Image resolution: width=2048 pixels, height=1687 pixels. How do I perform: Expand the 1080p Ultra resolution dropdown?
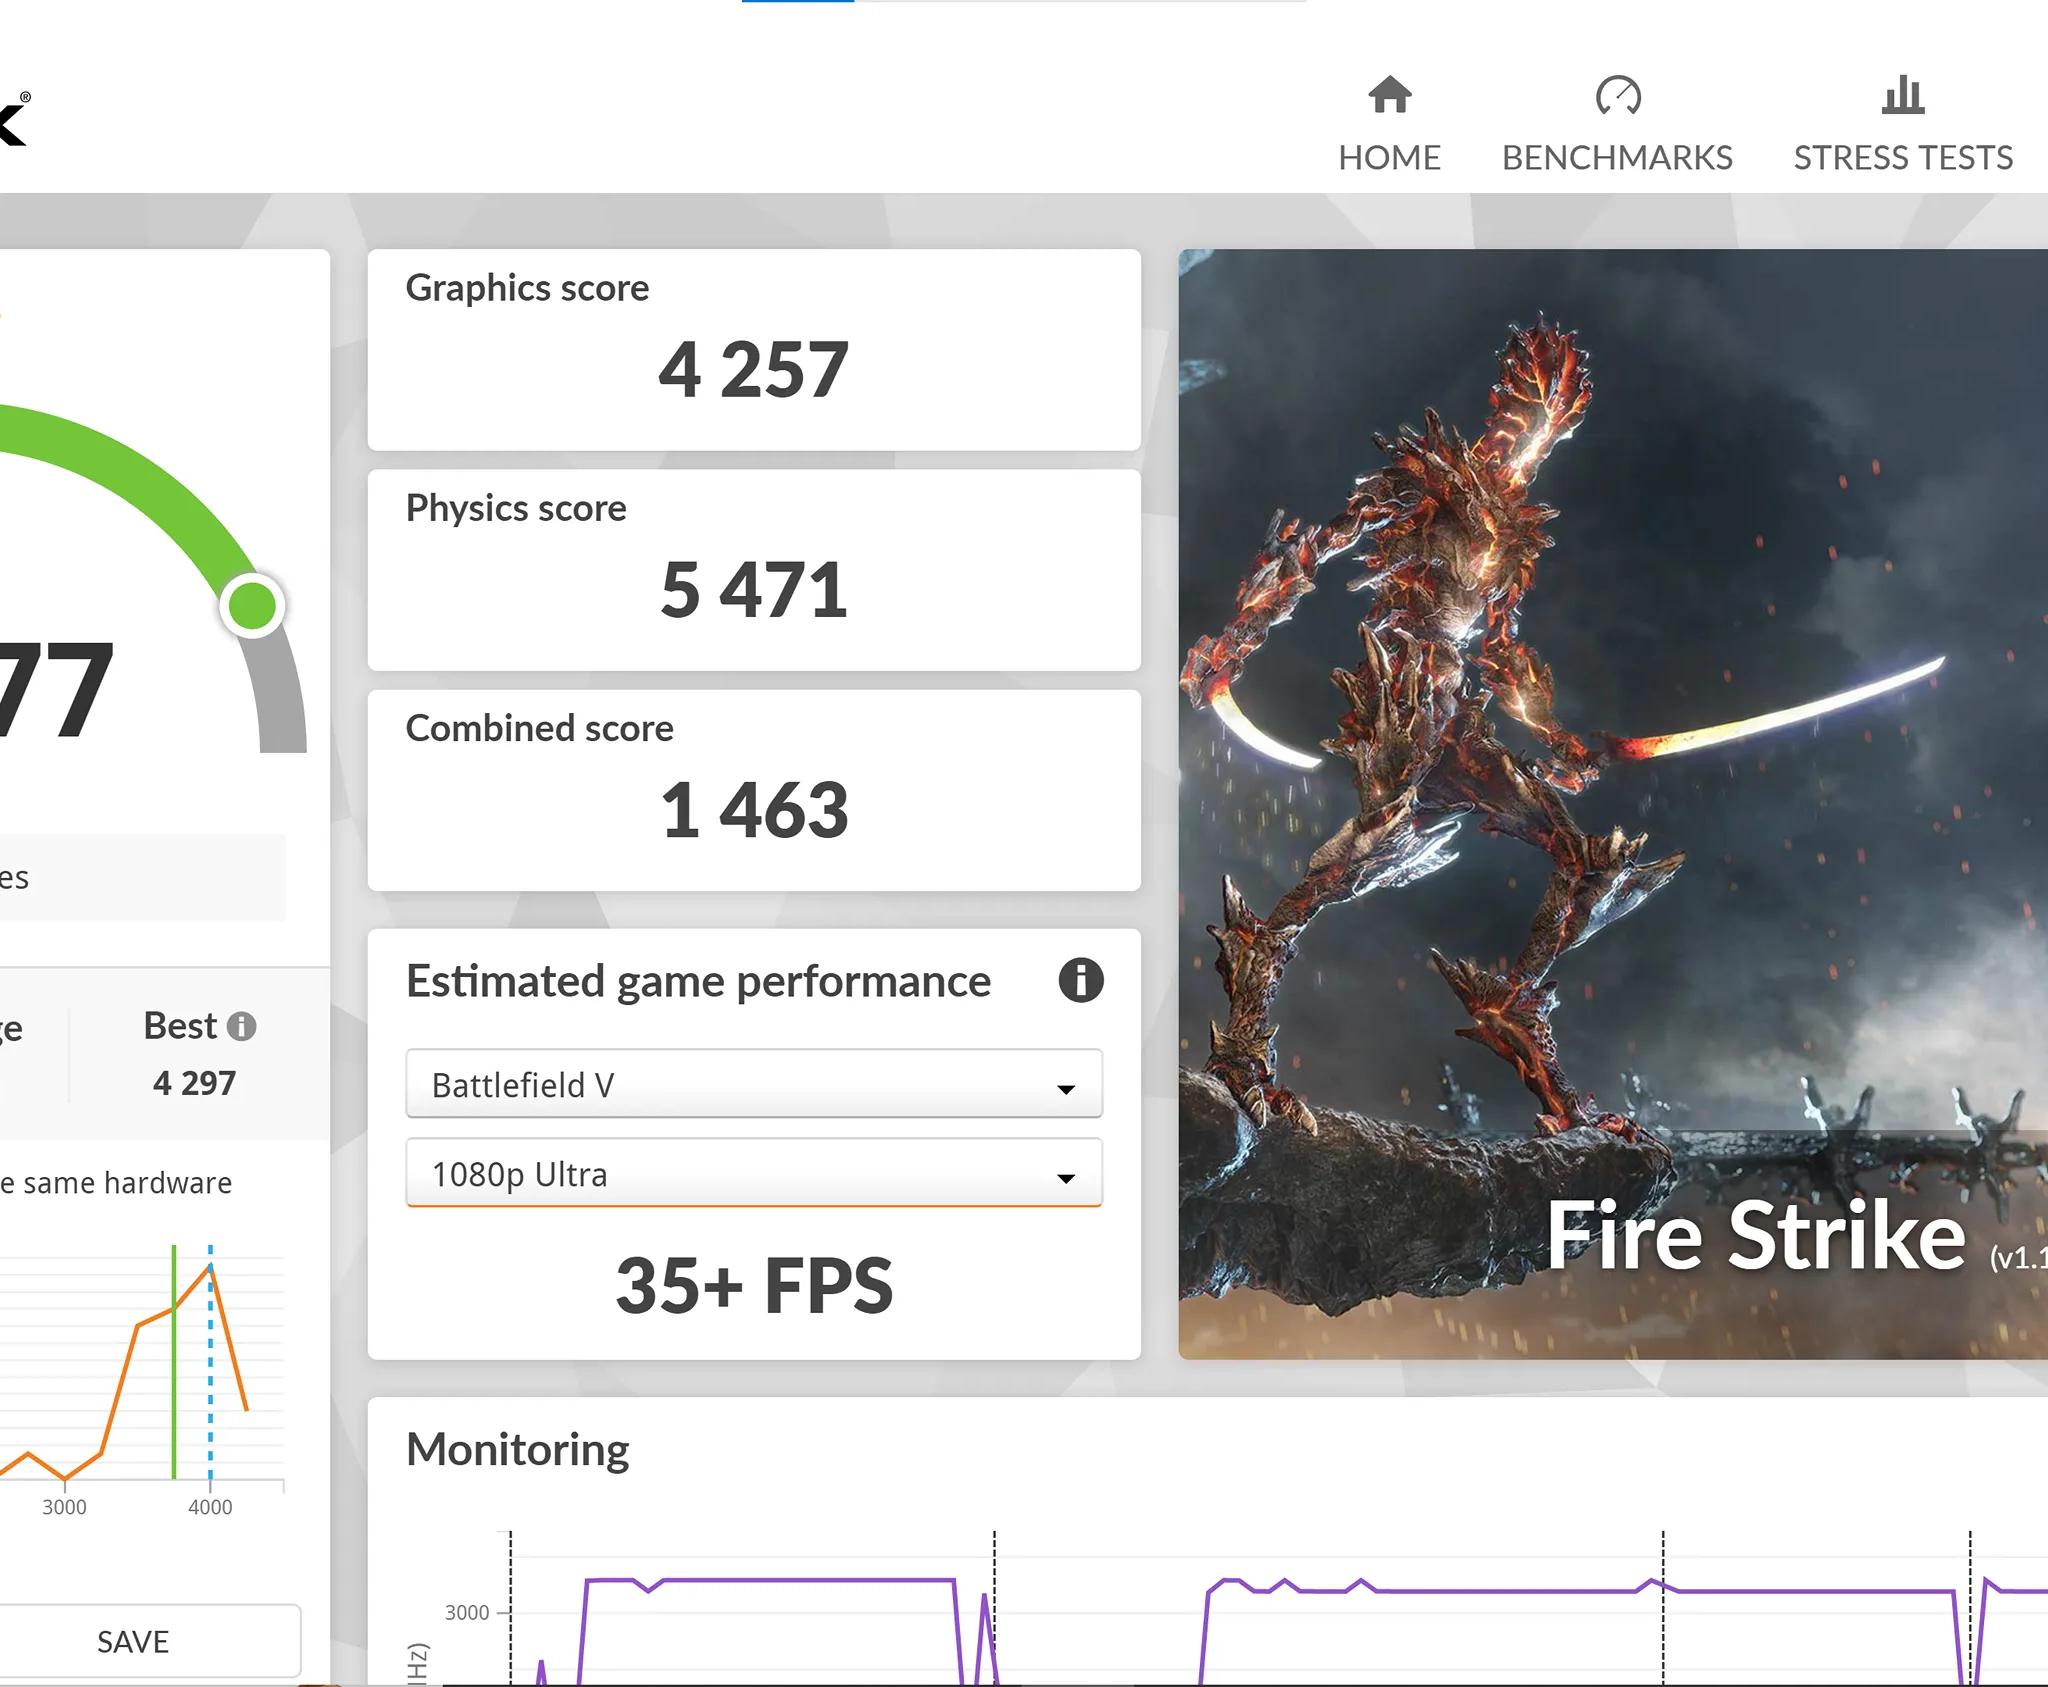(x=754, y=1173)
